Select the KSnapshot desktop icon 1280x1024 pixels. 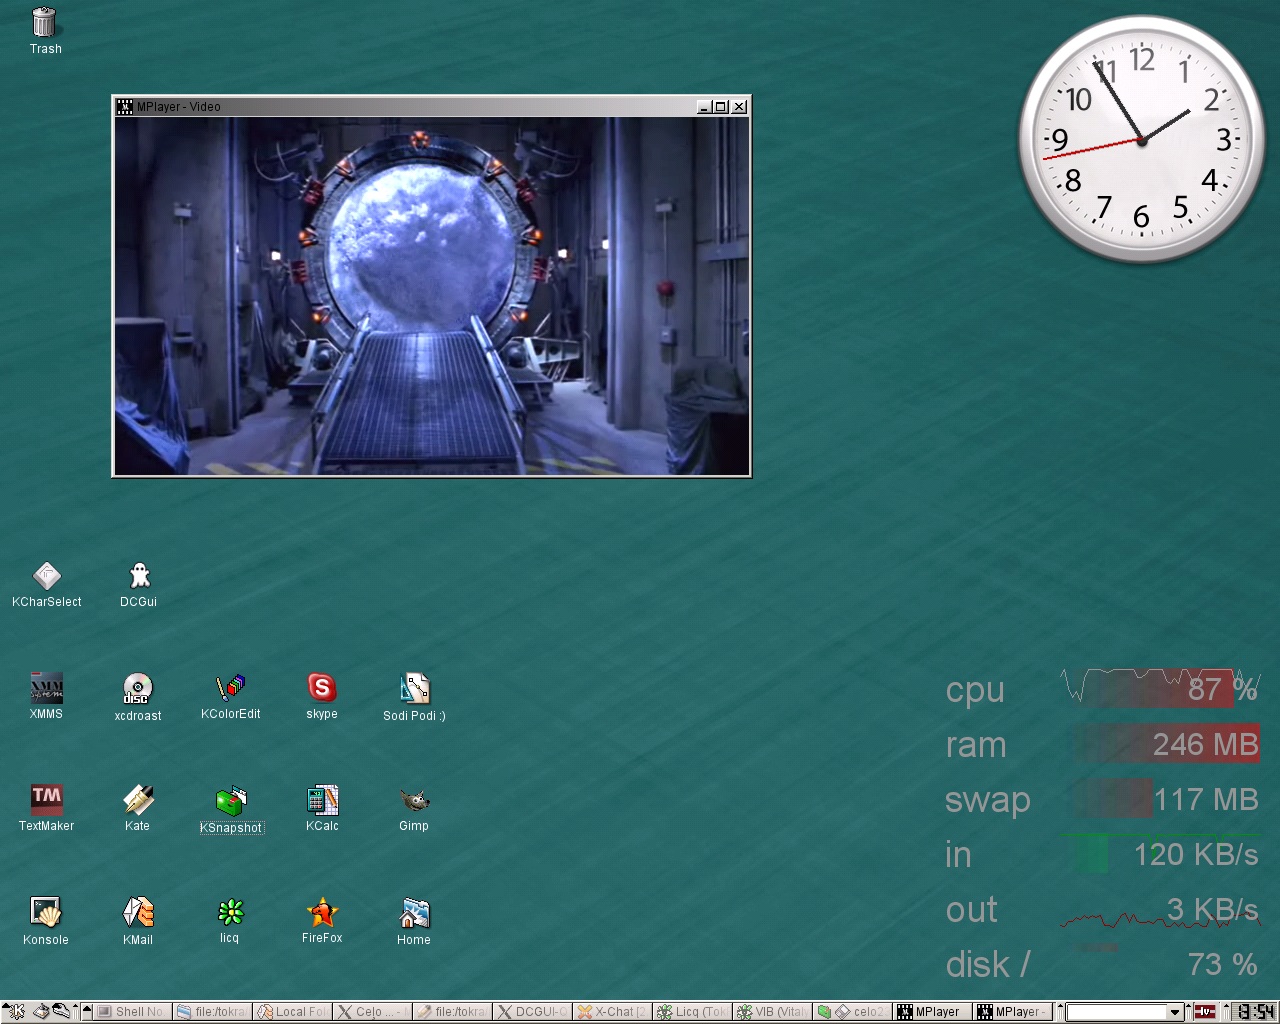[231, 809]
